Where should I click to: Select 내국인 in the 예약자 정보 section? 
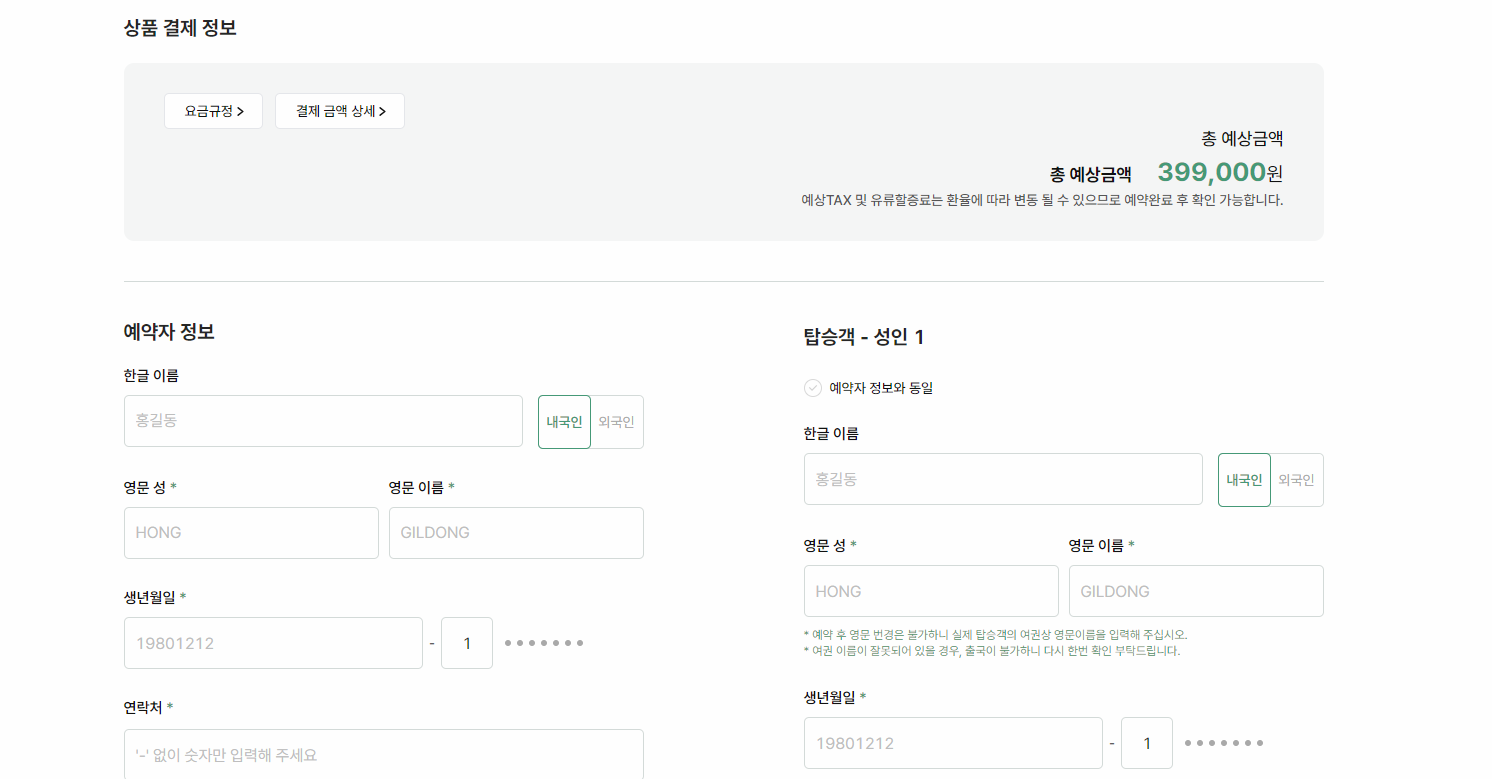(x=564, y=421)
